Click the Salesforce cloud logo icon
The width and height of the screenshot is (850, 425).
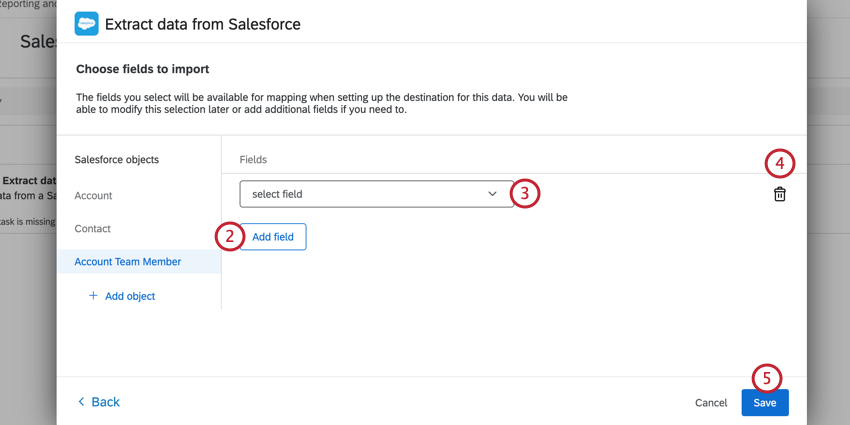86,24
